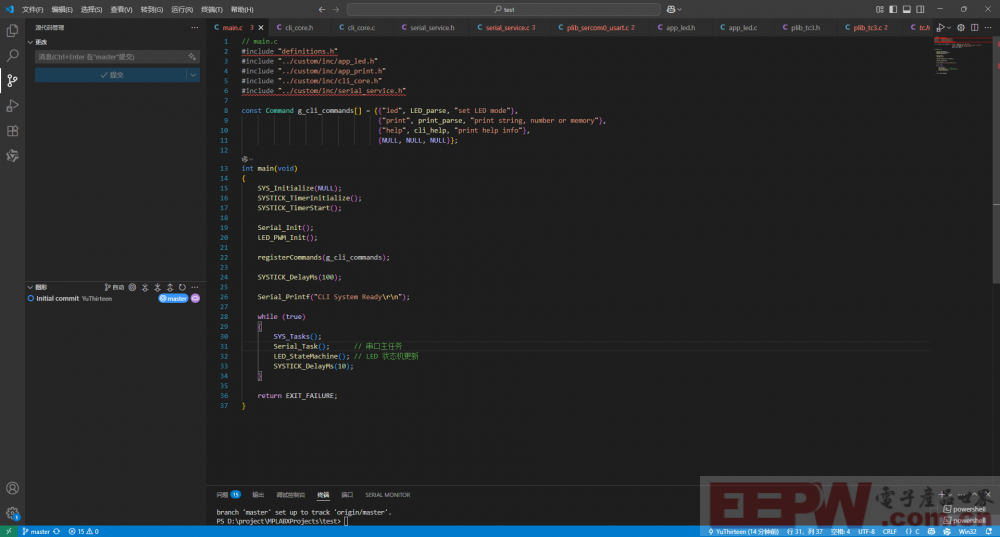
Task: Open the Explorer view in activity bar
Action: pos(12,31)
